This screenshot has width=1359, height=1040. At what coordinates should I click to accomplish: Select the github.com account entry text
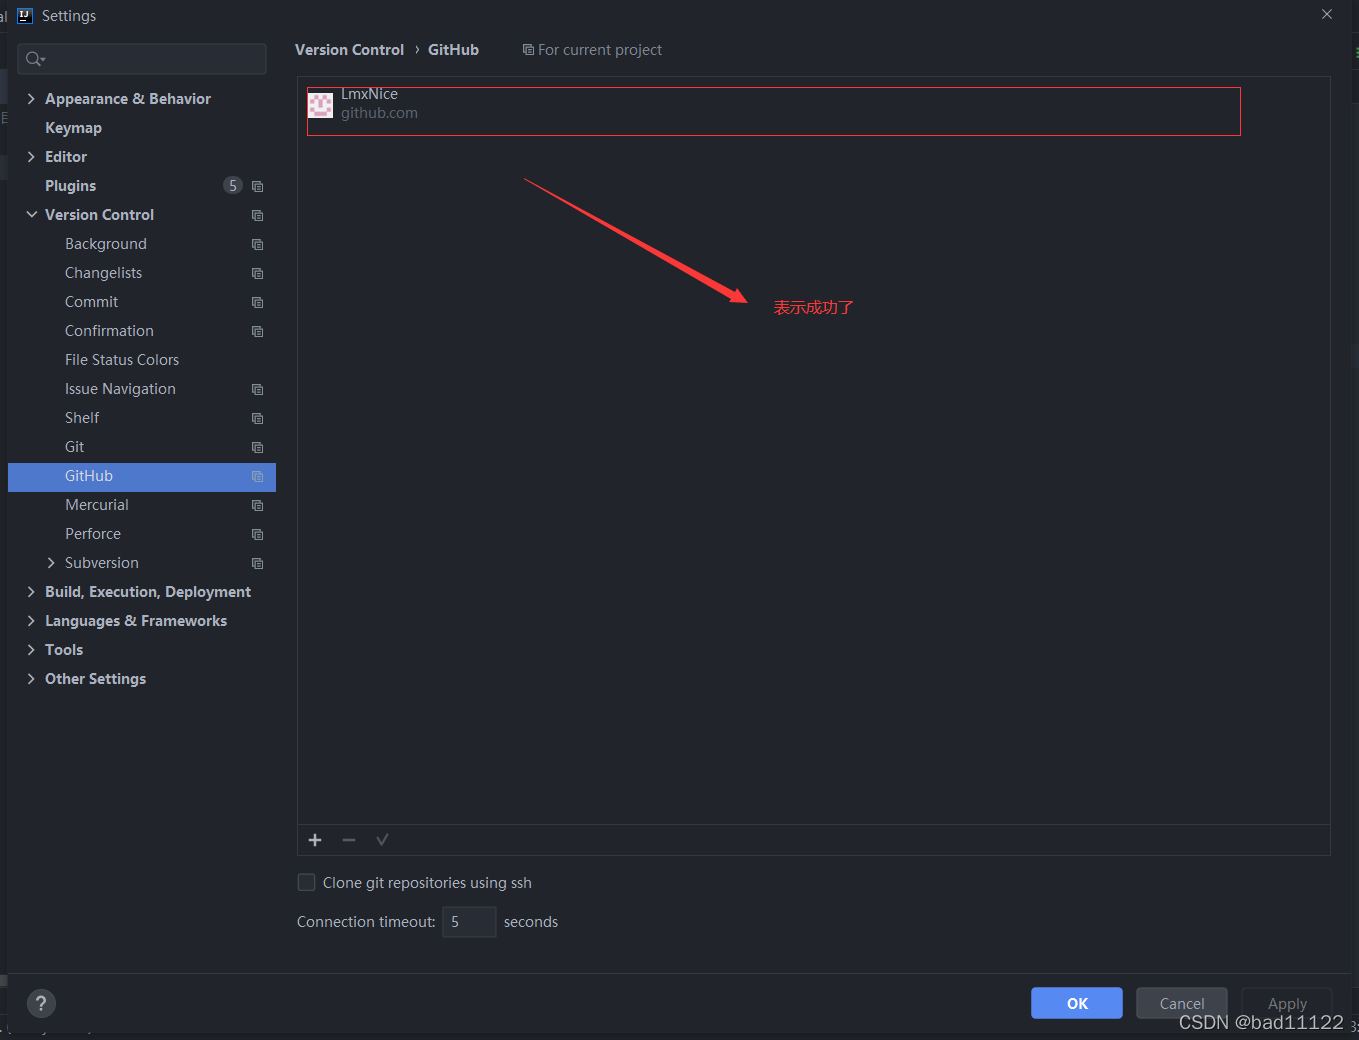coord(379,113)
